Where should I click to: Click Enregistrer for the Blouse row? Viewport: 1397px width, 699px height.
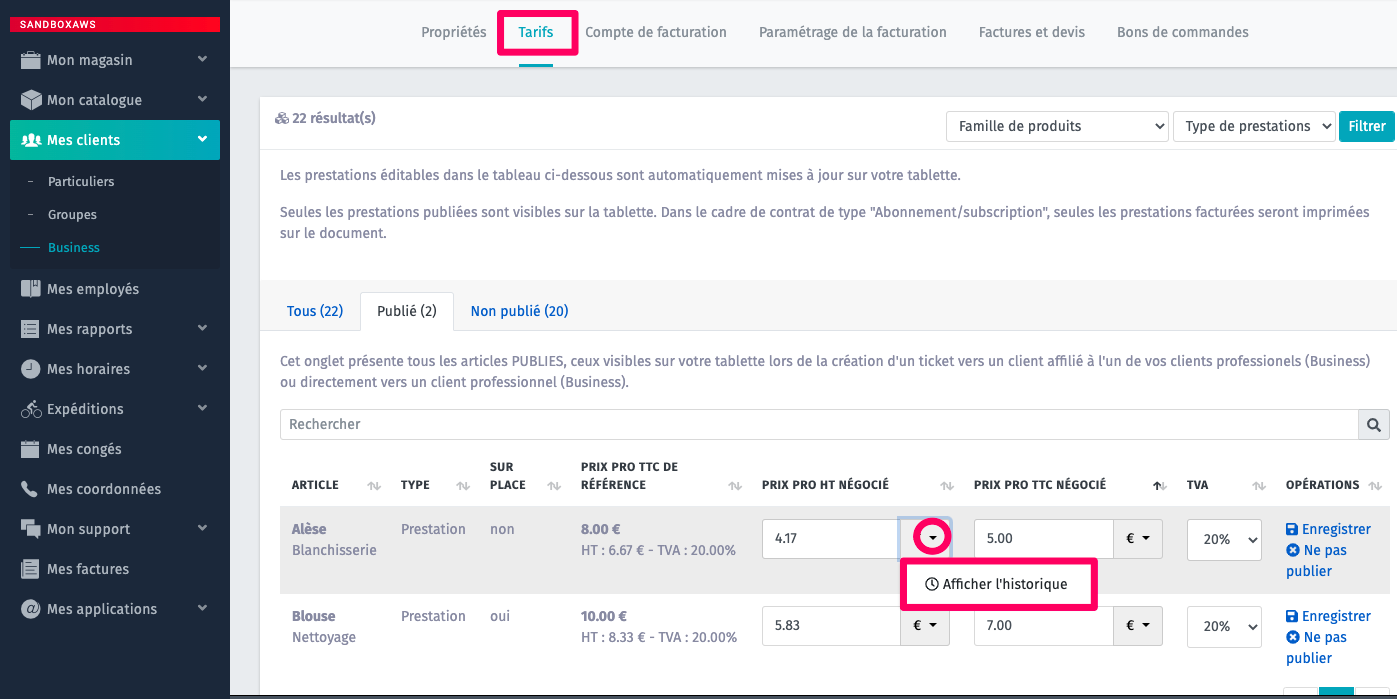point(1328,616)
